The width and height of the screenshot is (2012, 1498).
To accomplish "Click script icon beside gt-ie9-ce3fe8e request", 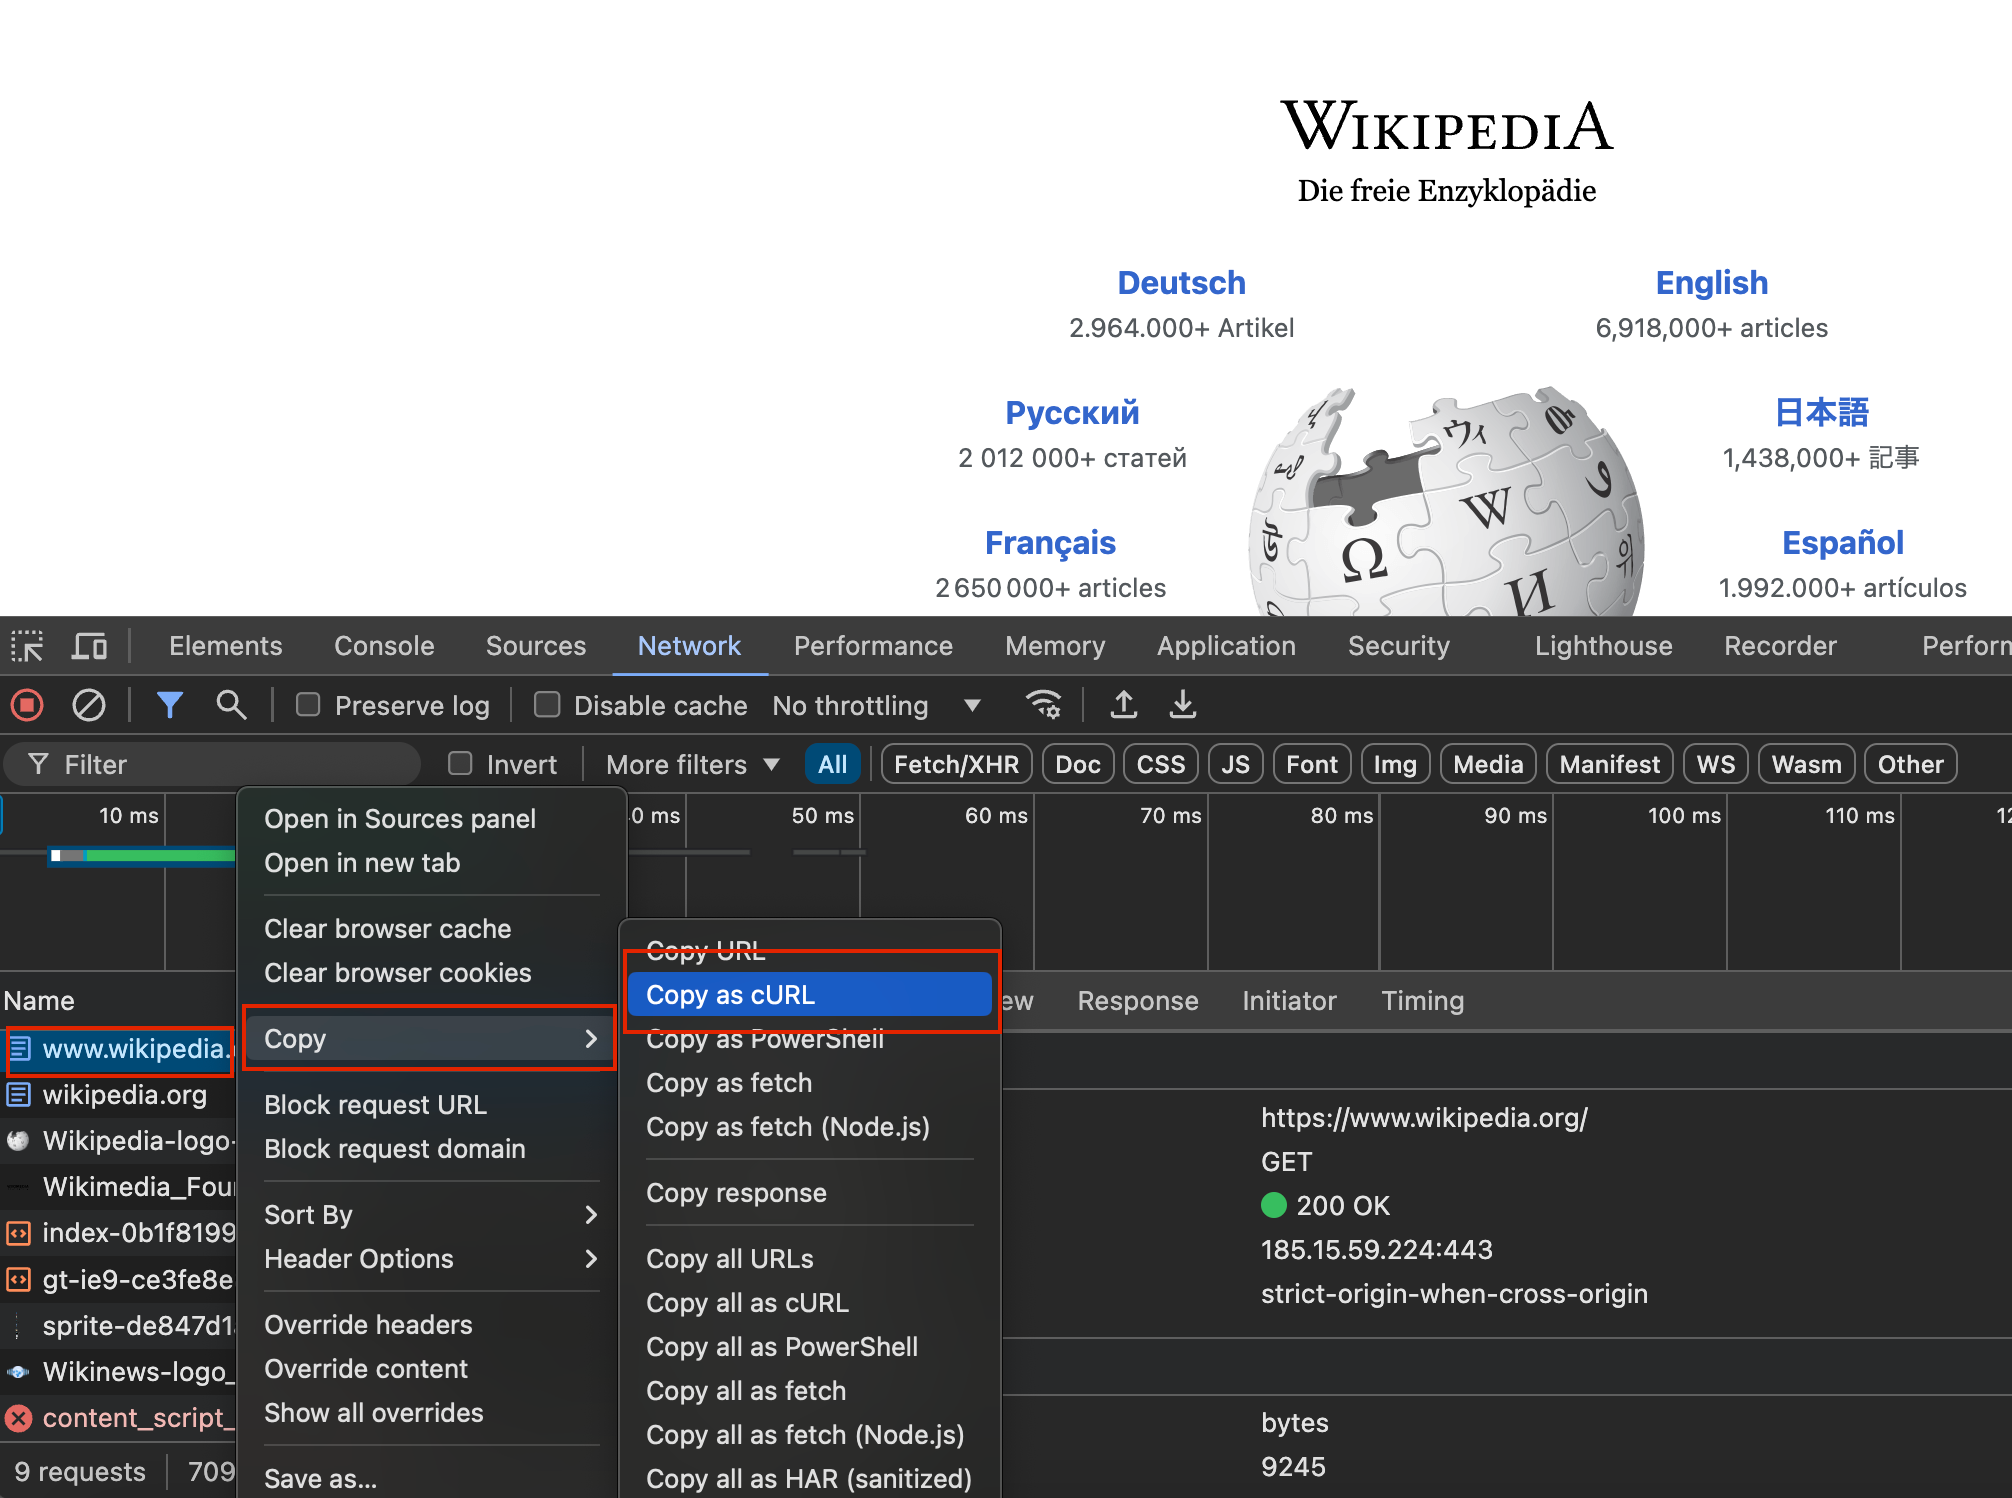I will 19,1279.
